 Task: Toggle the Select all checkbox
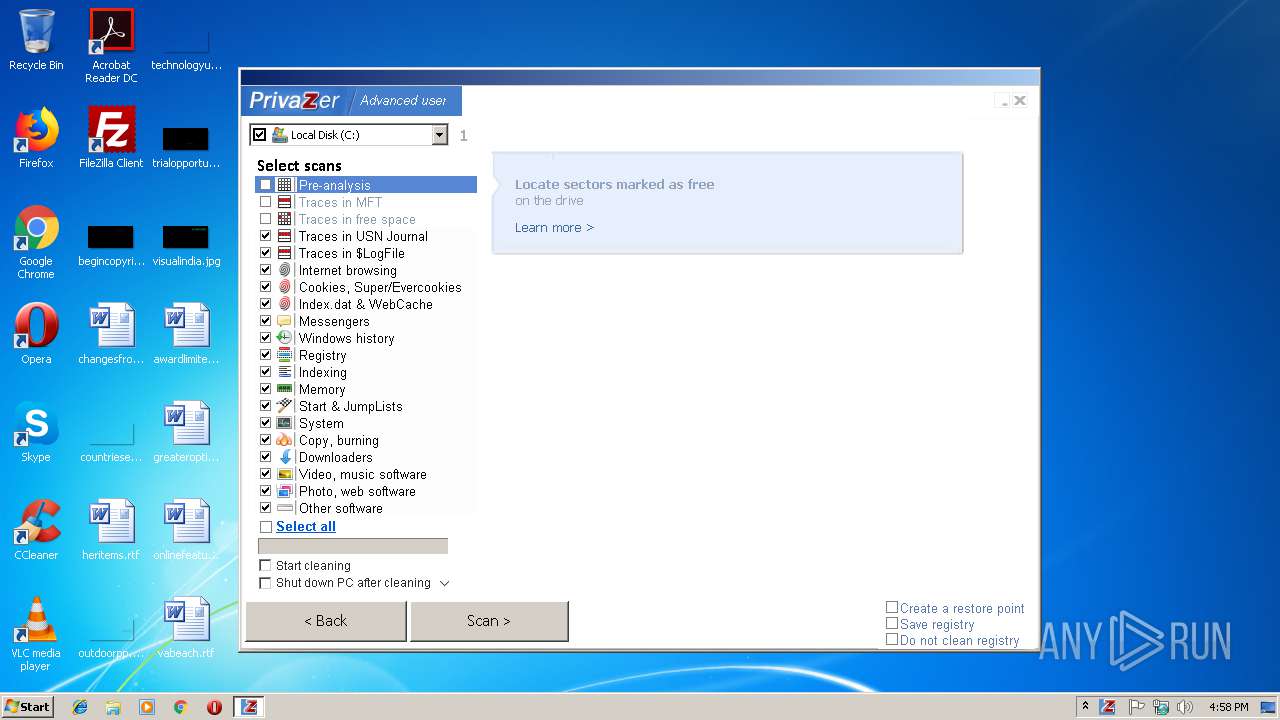point(266,527)
